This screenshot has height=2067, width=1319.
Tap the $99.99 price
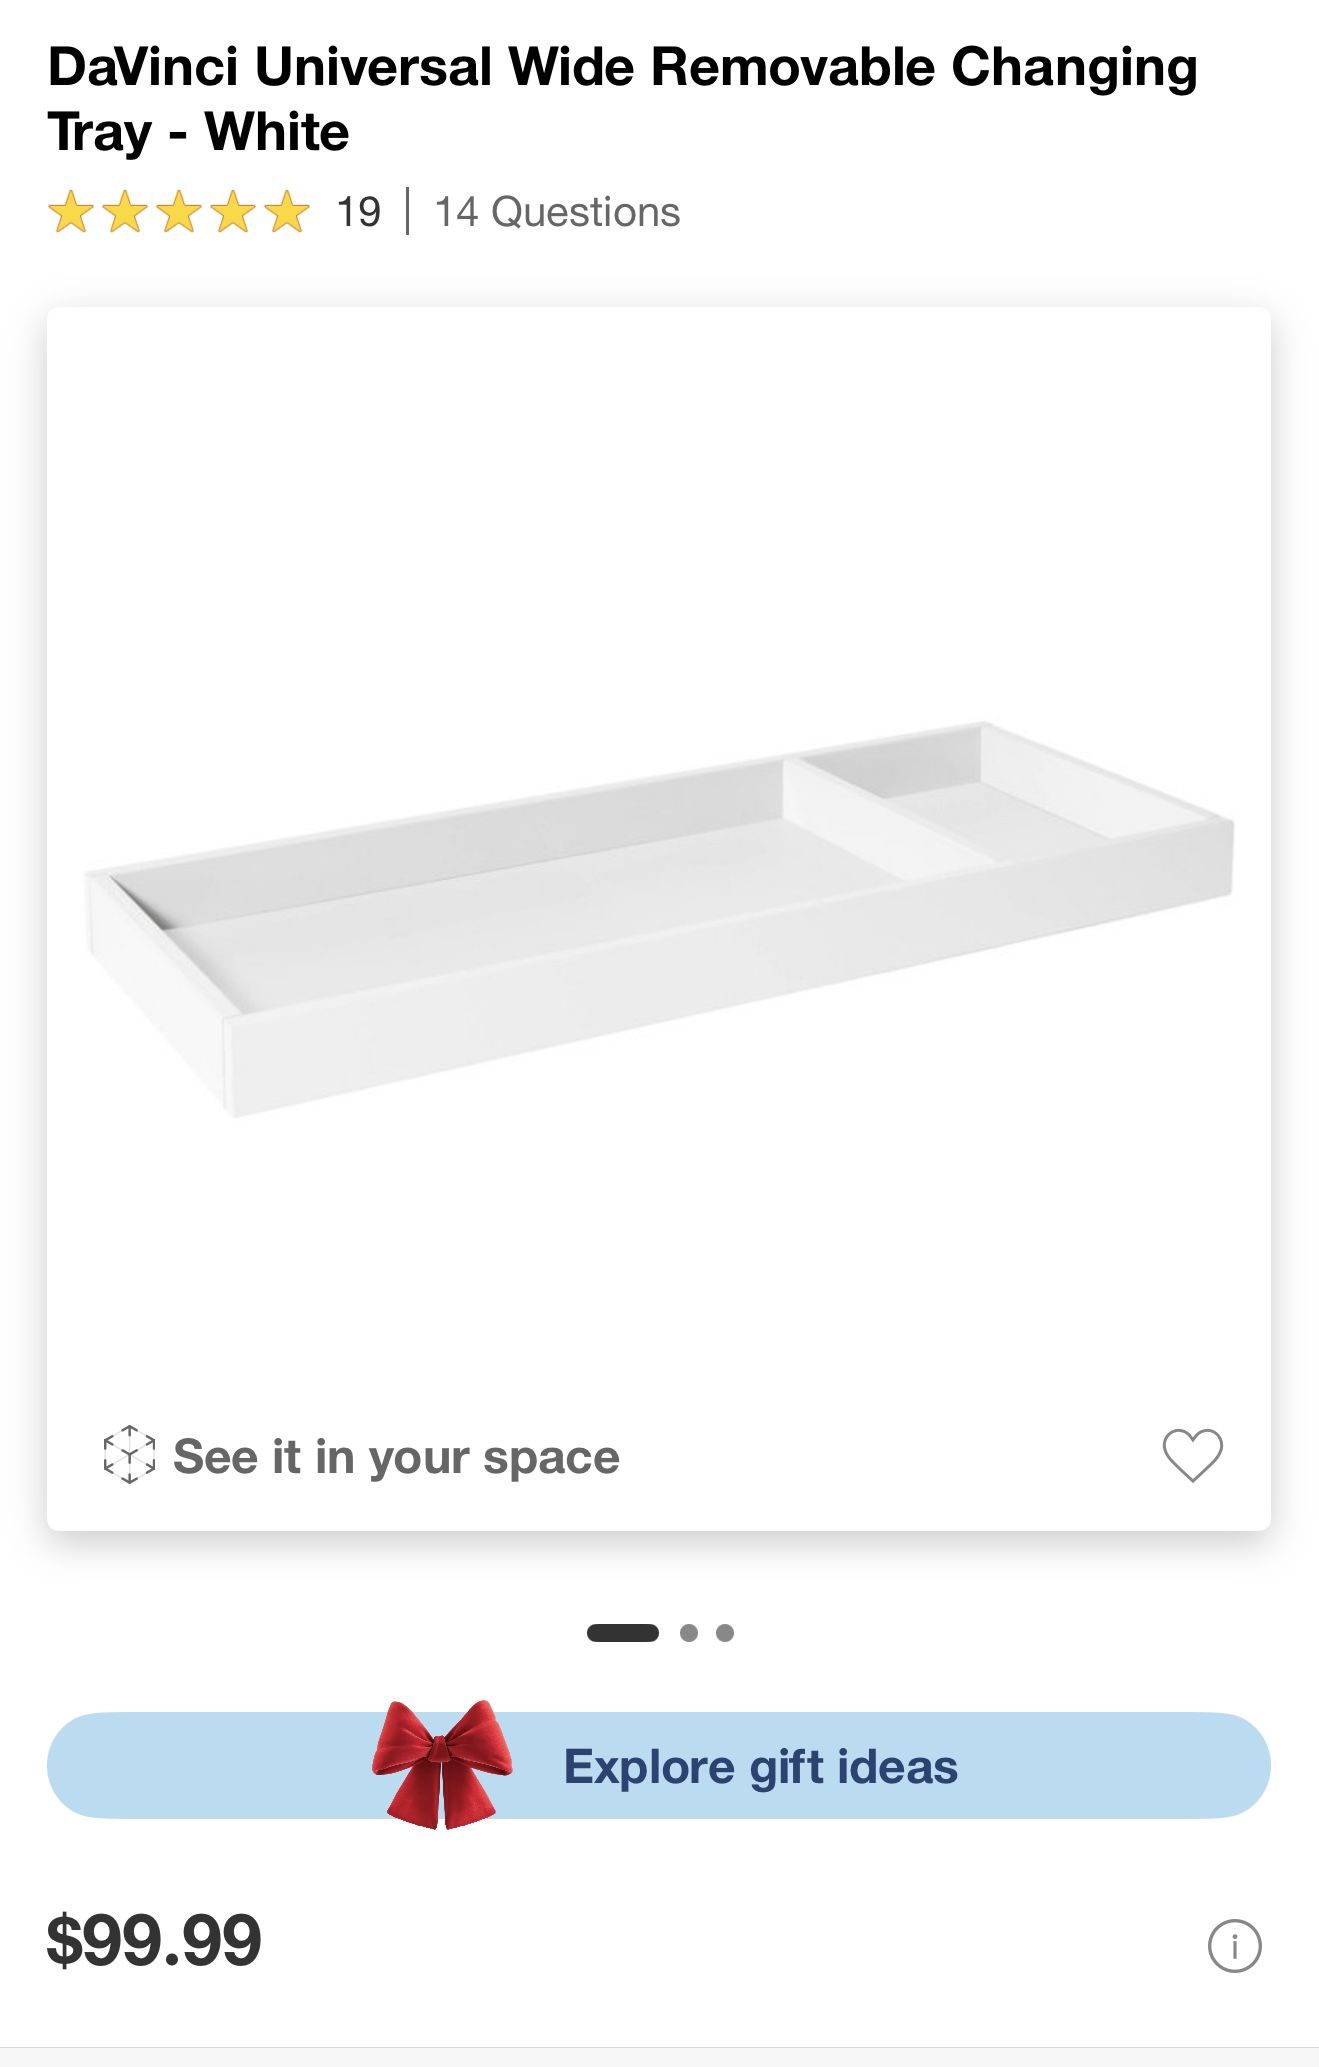(154, 1940)
